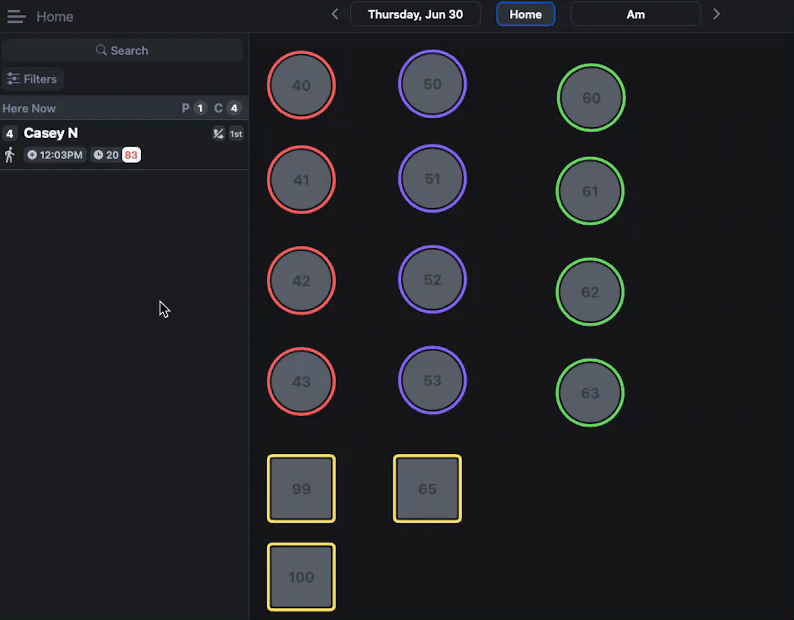
Task: Select the Home floor plan button
Action: [526, 14]
